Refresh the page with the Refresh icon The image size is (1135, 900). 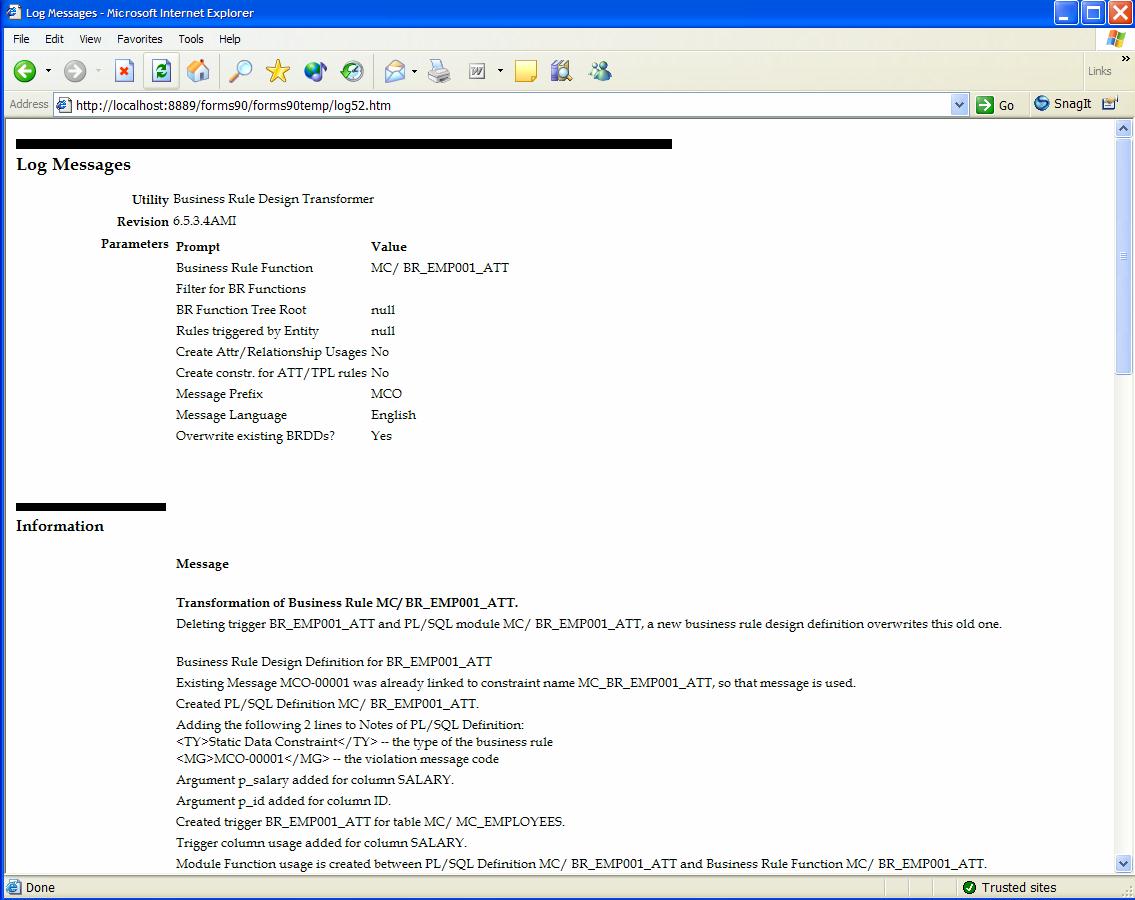pyautogui.click(x=161, y=71)
